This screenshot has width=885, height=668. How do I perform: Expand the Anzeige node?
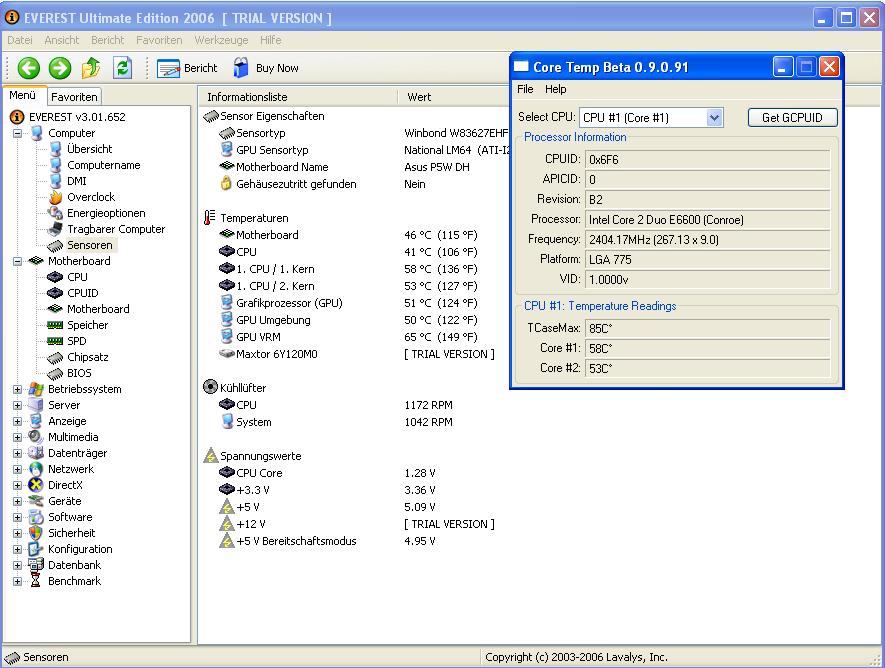point(17,421)
